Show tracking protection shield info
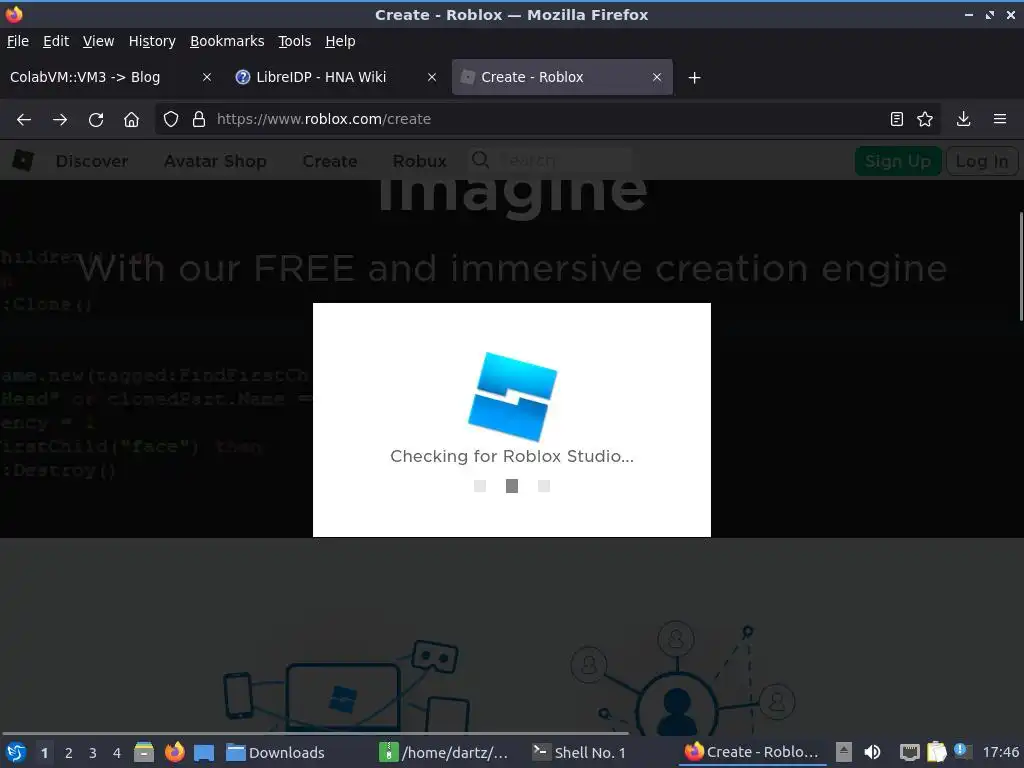 click(170, 119)
